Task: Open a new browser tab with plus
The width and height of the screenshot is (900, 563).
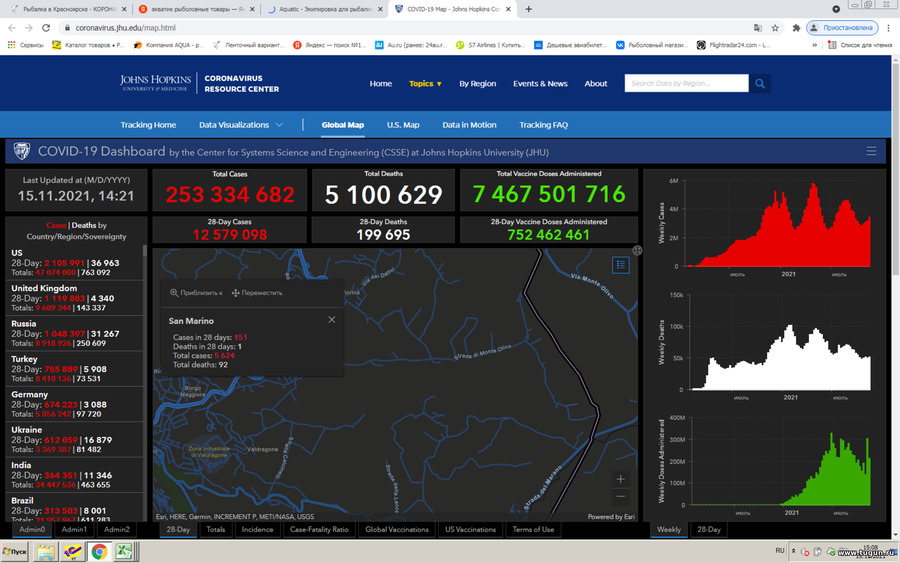Action: coord(529,9)
